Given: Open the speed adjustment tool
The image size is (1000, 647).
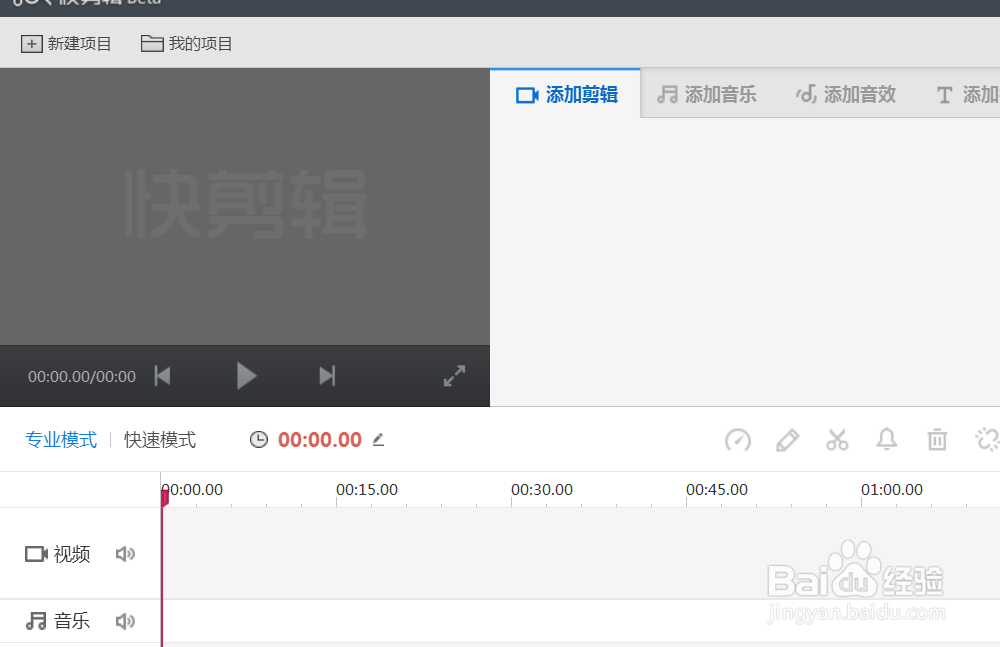Looking at the screenshot, I should point(737,440).
